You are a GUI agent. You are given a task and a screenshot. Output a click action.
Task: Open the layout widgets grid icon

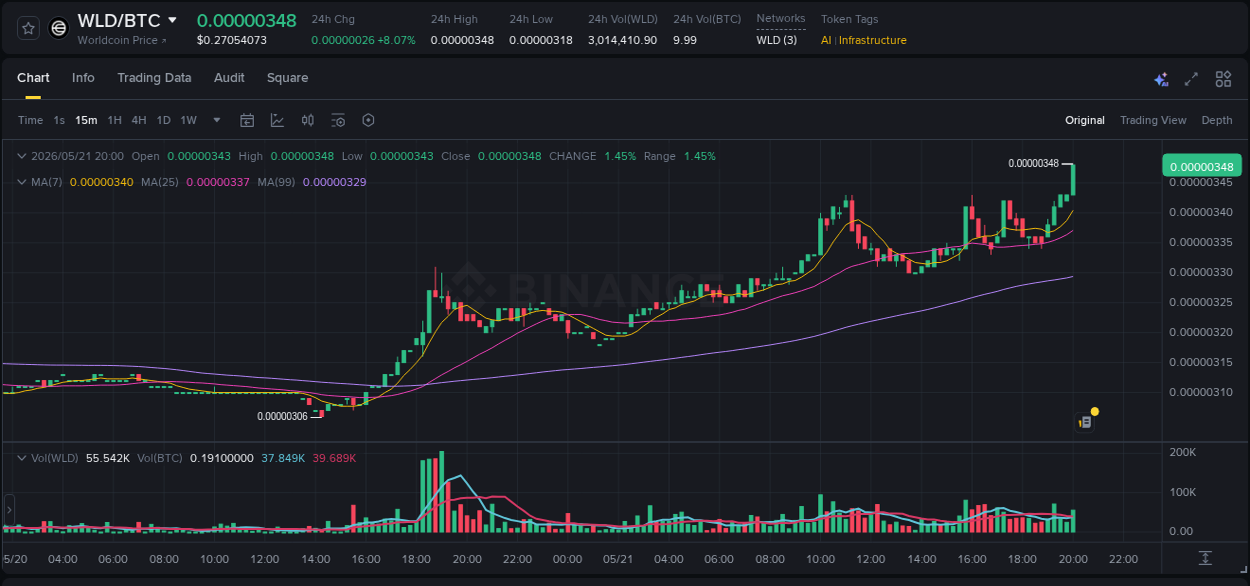(1223, 79)
